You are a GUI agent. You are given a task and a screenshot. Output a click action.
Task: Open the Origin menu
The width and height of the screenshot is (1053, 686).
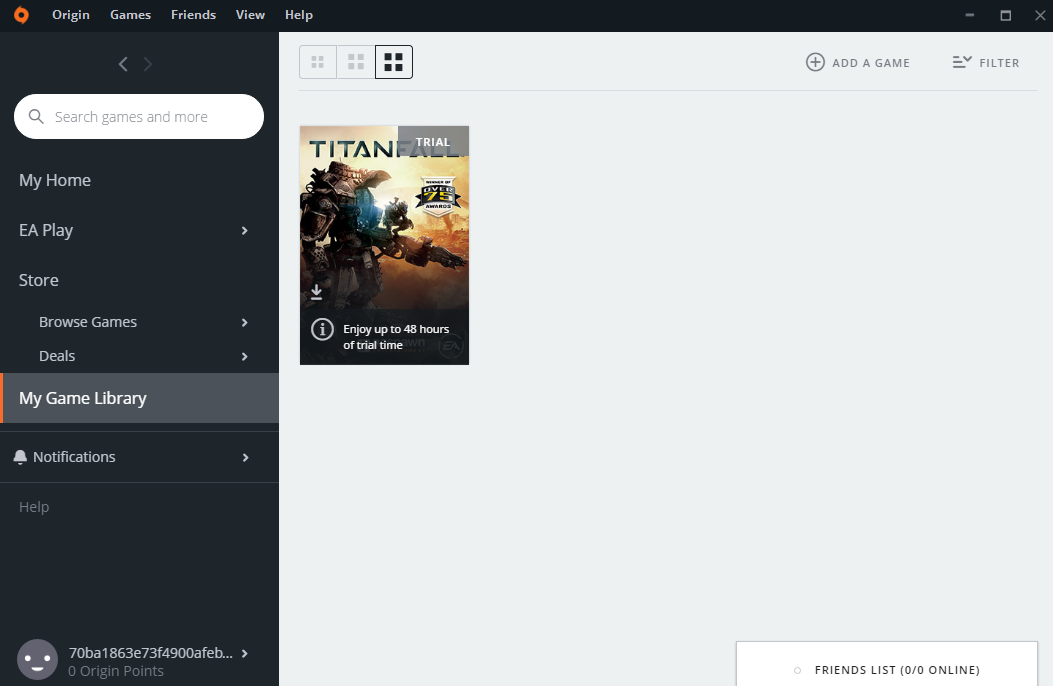tap(71, 15)
